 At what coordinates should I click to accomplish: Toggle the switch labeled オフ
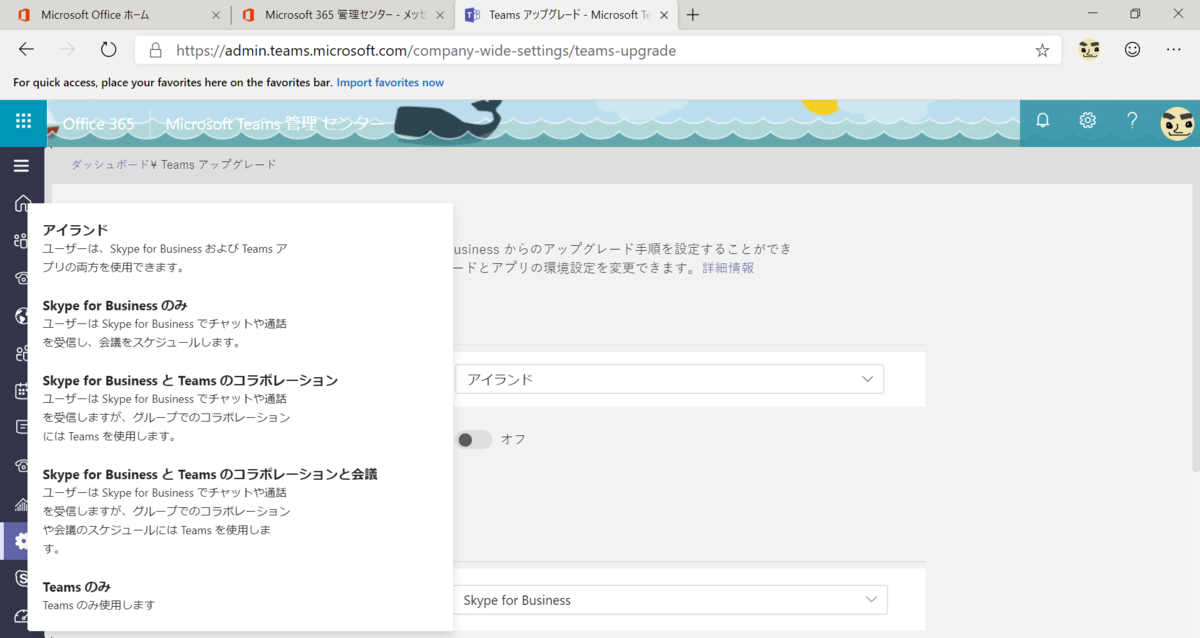tap(474, 439)
